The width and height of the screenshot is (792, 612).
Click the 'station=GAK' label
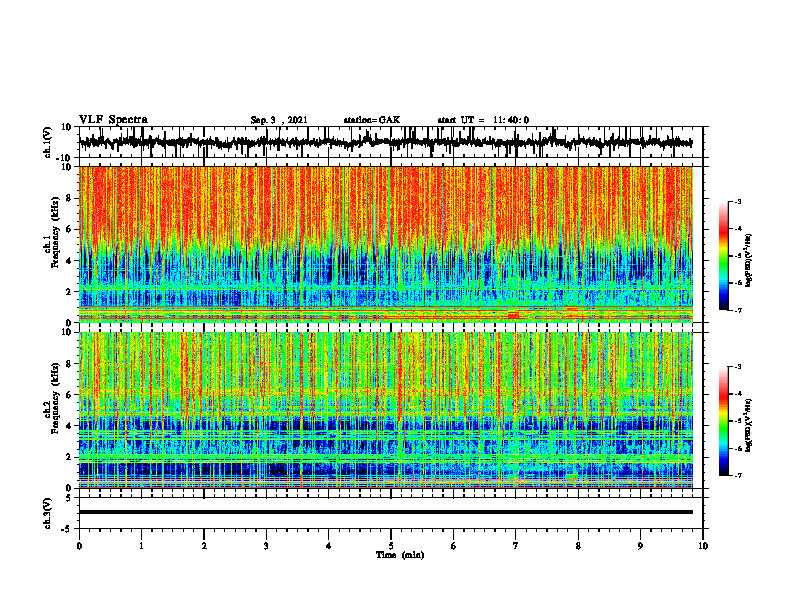click(372, 120)
